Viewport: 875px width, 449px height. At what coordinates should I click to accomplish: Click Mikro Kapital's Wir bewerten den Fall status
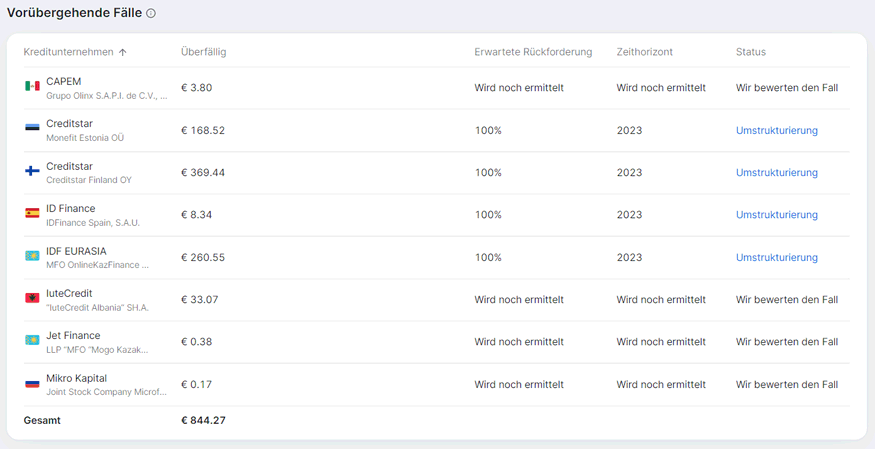[x=787, y=384]
